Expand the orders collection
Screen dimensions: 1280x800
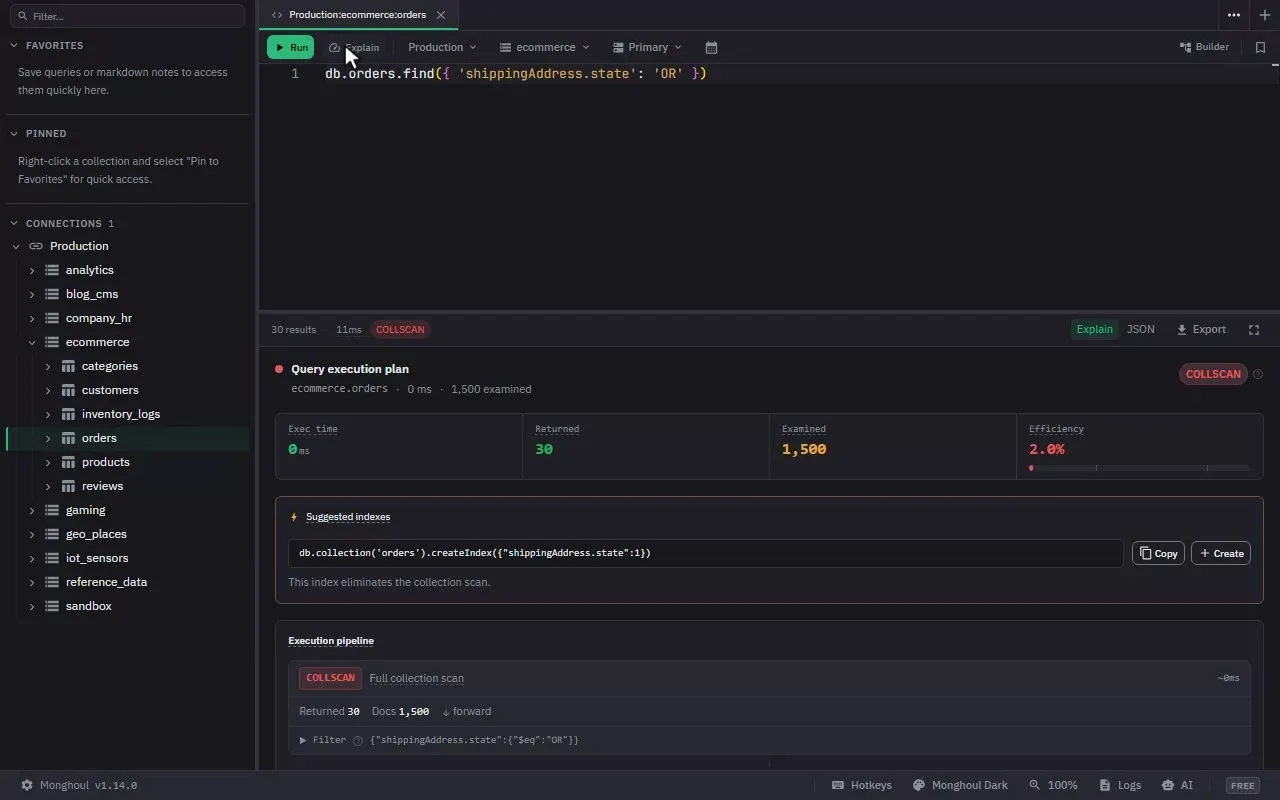(48, 438)
